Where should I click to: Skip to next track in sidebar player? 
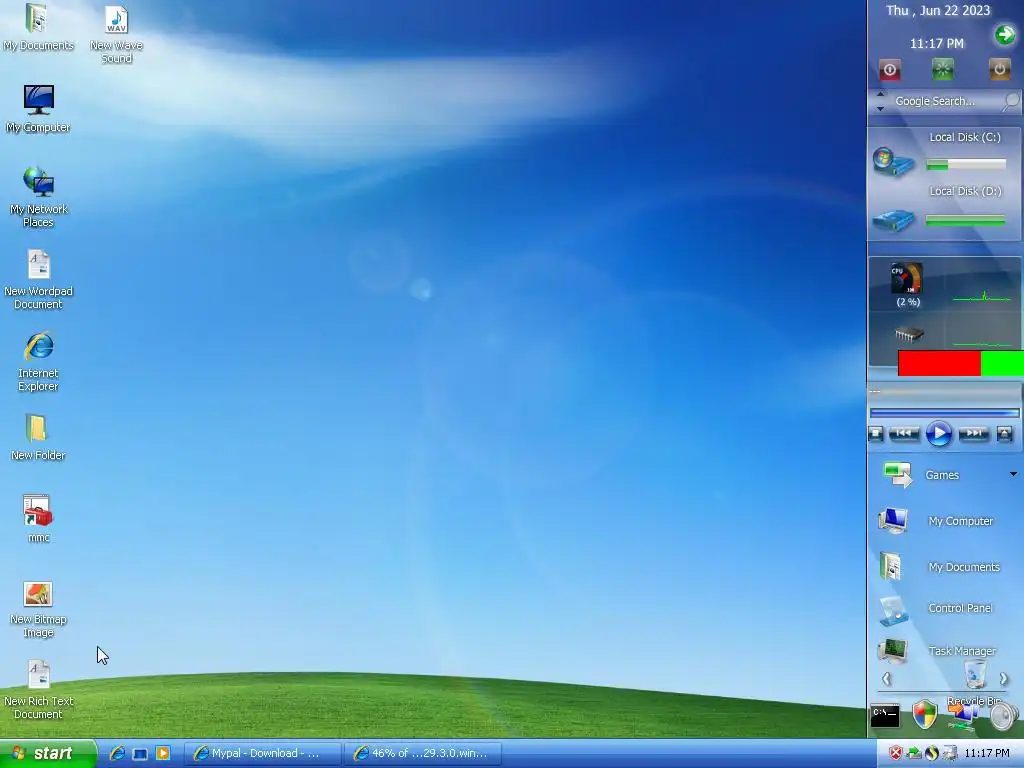pos(974,433)
